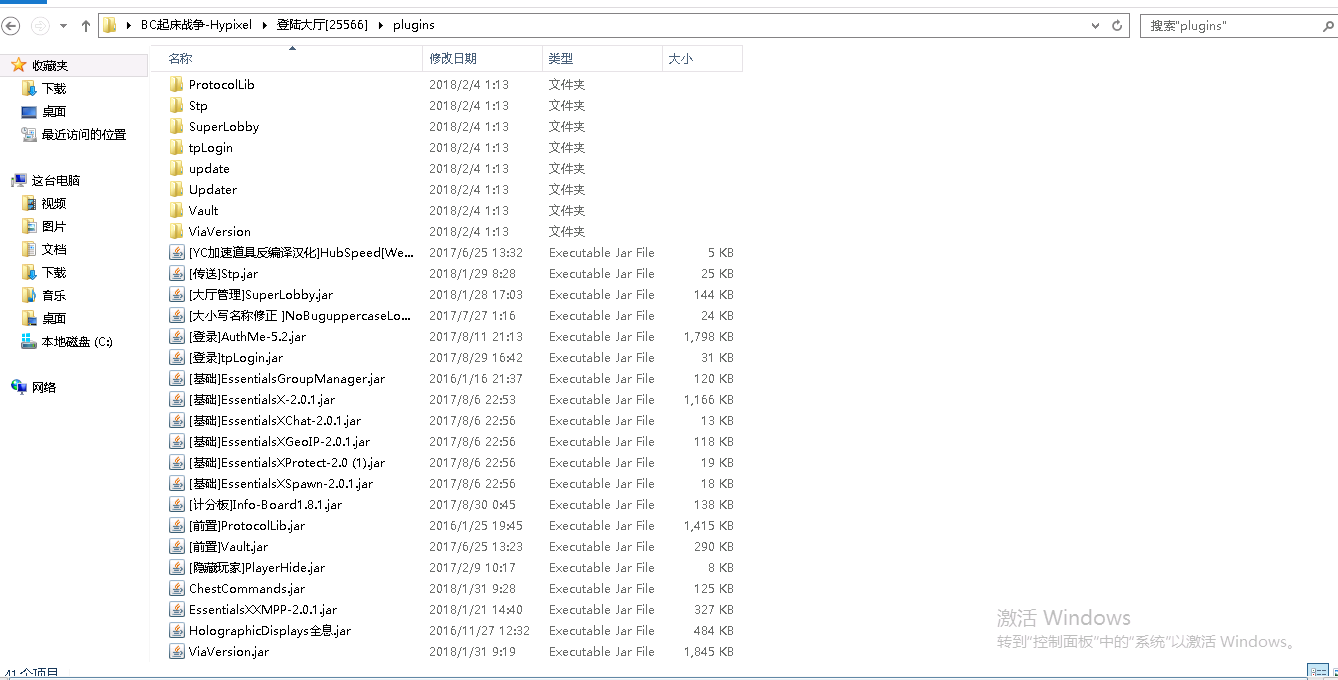The width and height of the screenshot is (1338, 680).
Task: Open the recent locations dropdown arrow
Action: coord(64,26)
